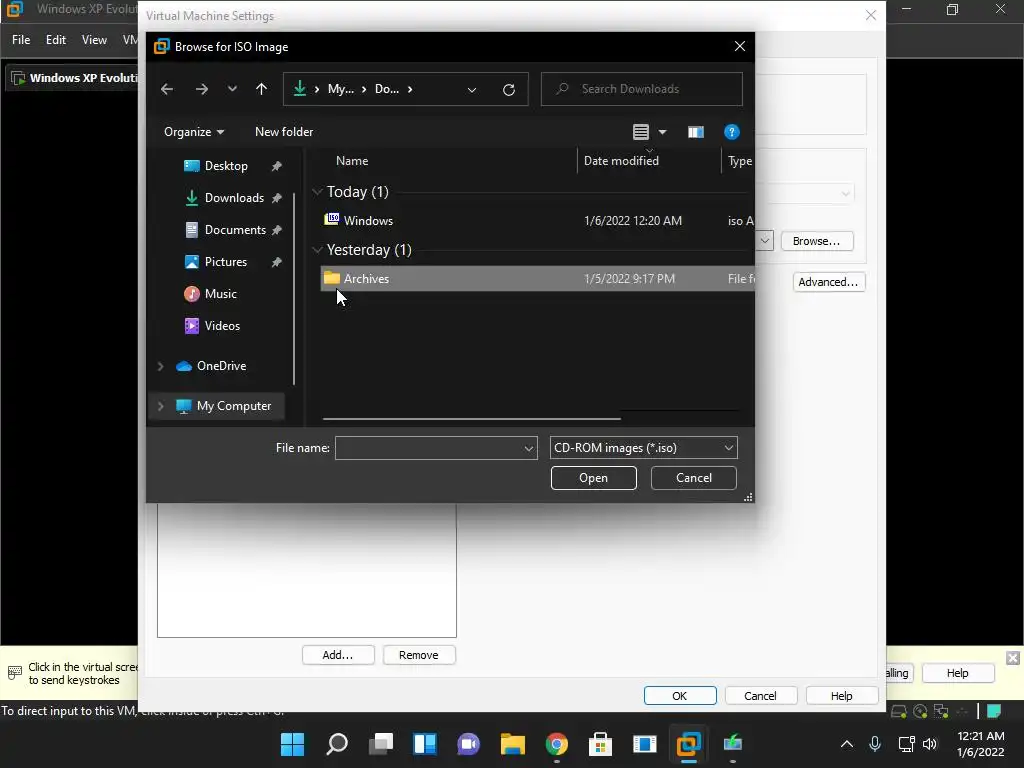Open Microsoft Store from the taskbar
The image size is (1024, 768).
click(600, 744)
